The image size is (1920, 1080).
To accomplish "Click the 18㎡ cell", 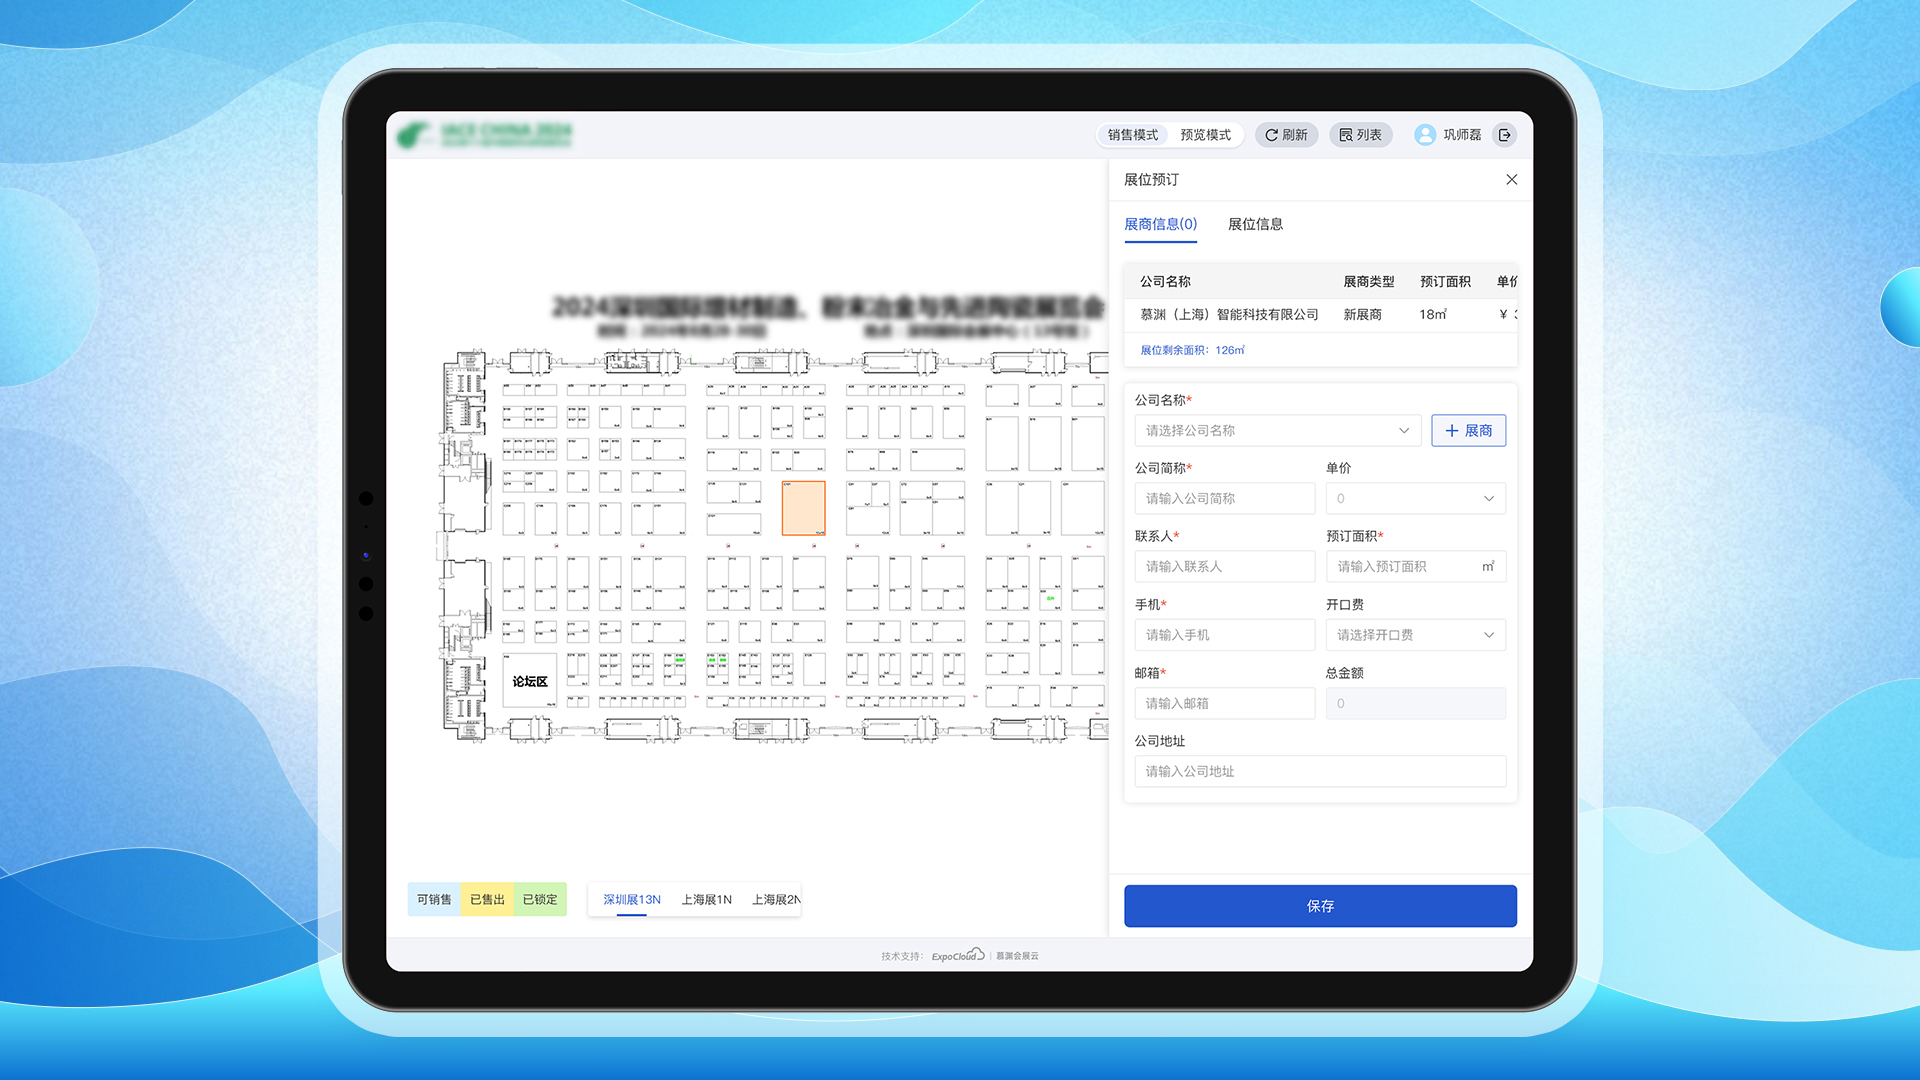I will (1433, 315).
